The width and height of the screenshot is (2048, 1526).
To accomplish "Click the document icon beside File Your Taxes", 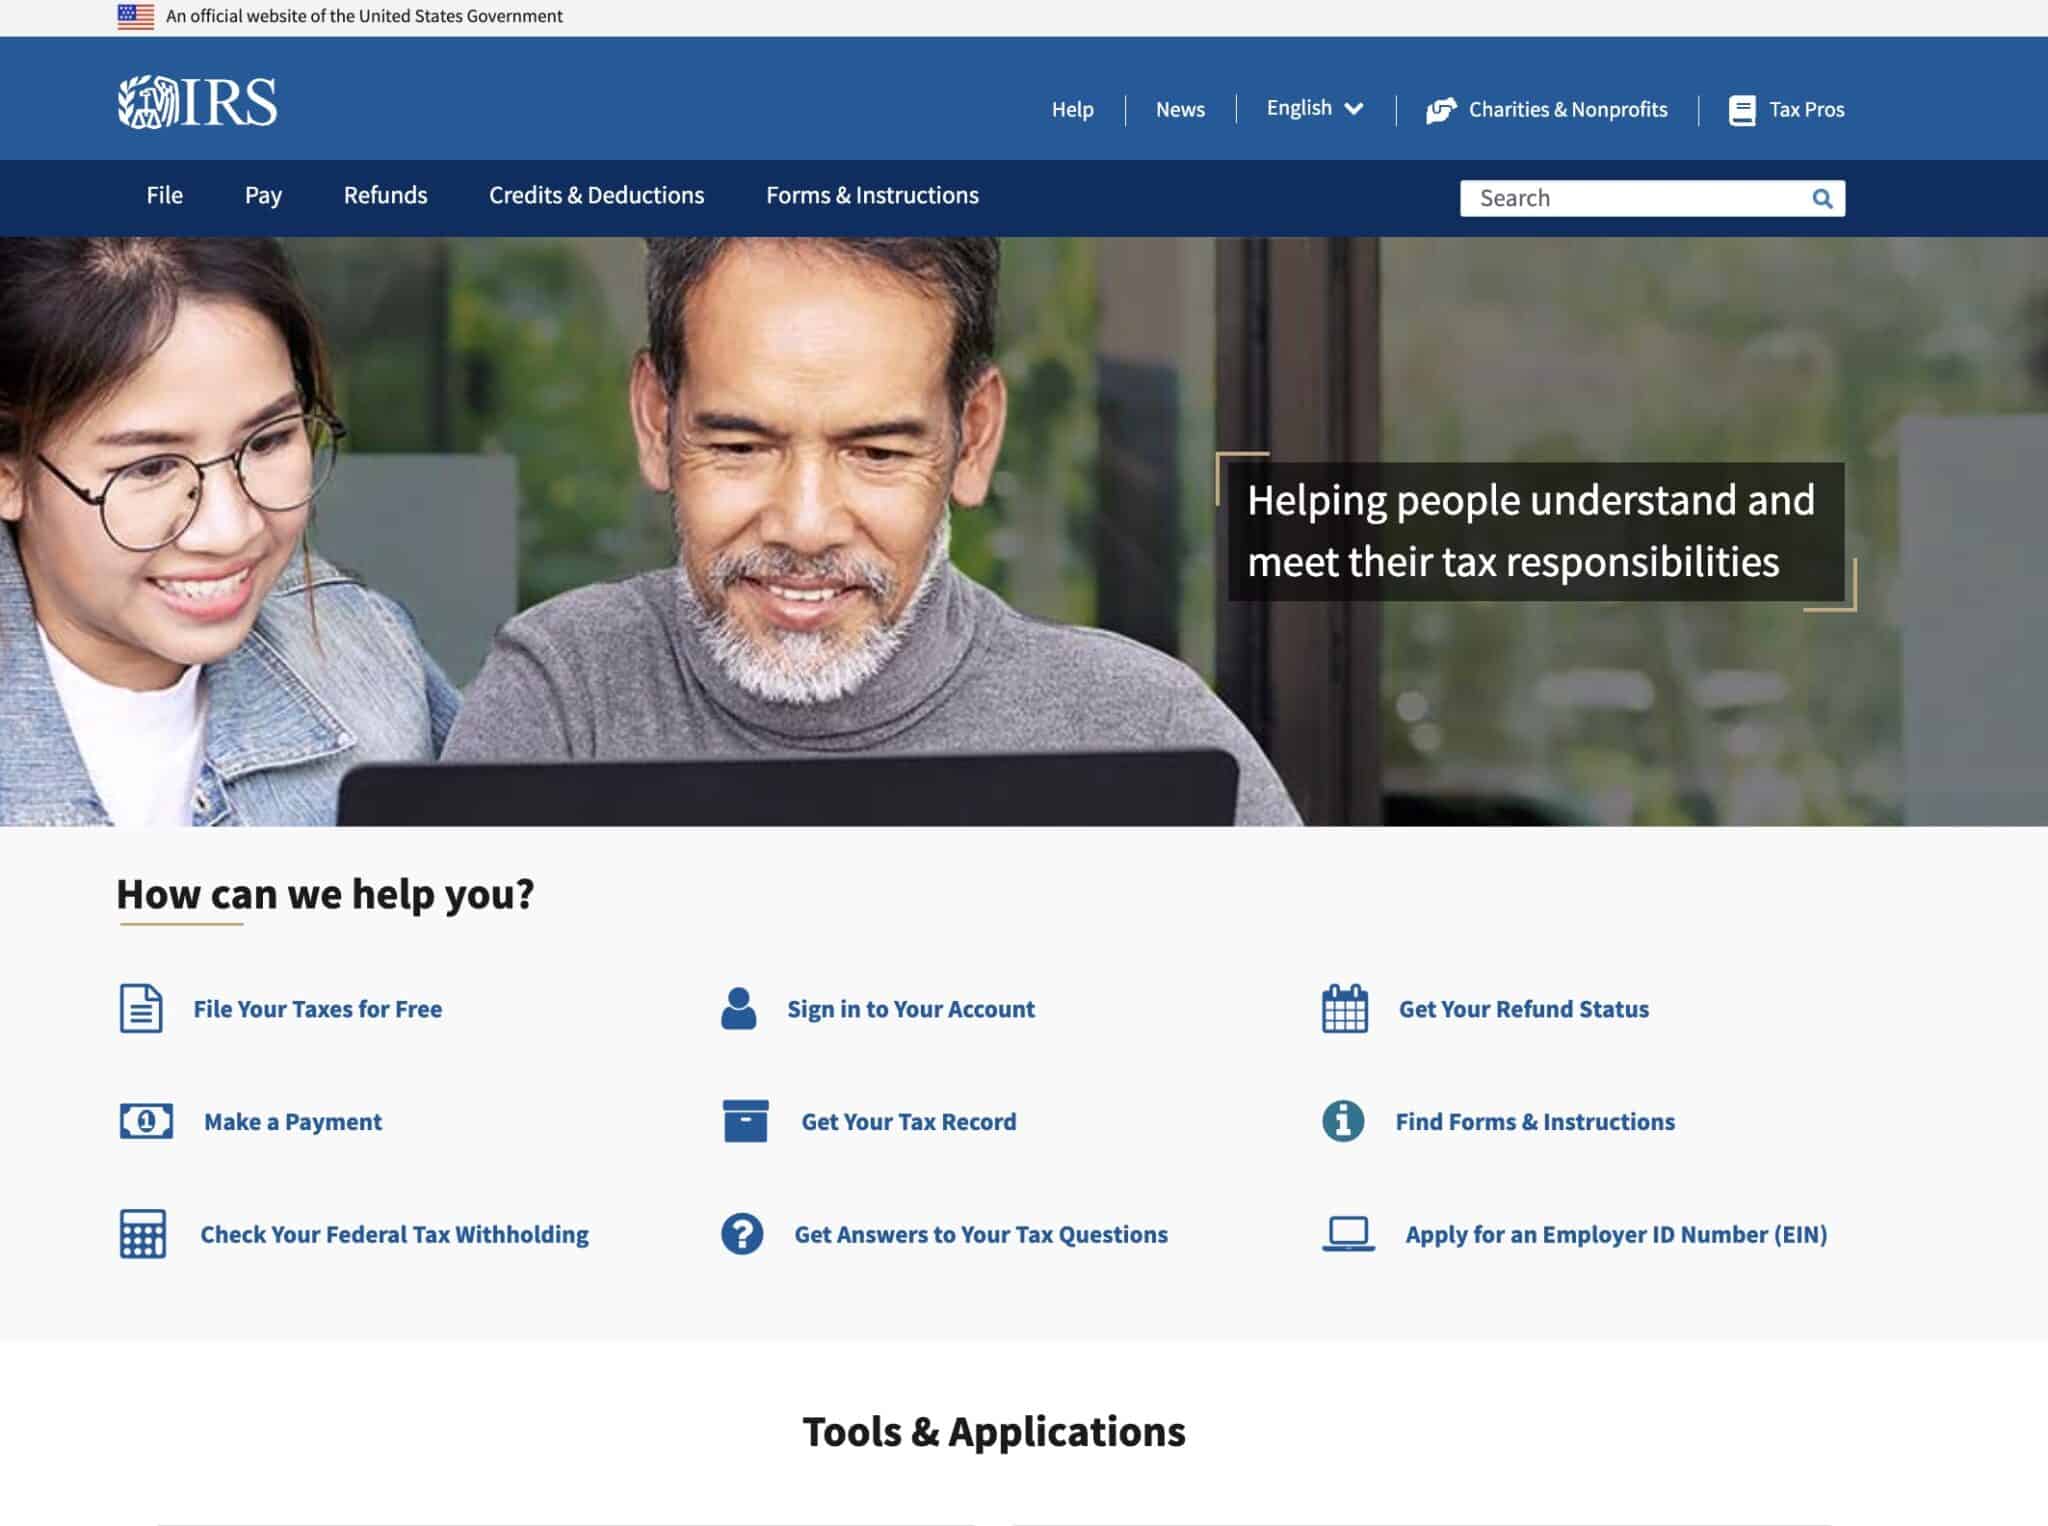I will click(x=141, y=1008).
